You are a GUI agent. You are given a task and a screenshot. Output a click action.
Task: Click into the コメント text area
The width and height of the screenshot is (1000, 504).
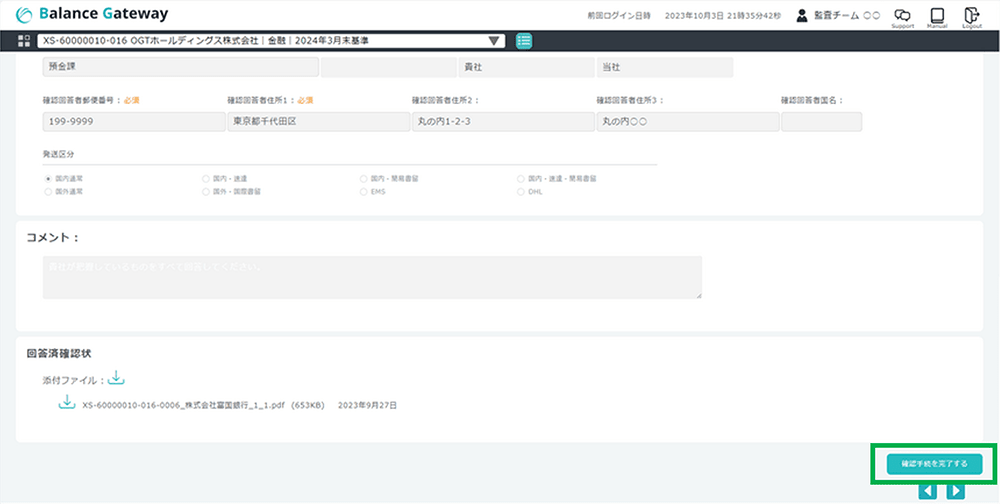tap(372, 277)
